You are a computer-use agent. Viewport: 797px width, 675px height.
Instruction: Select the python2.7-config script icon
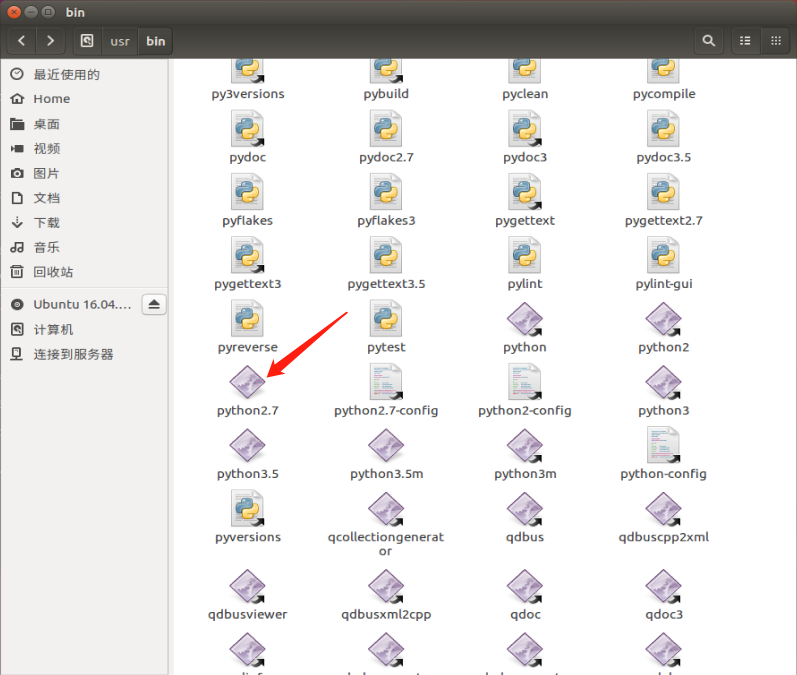(386, 382)
